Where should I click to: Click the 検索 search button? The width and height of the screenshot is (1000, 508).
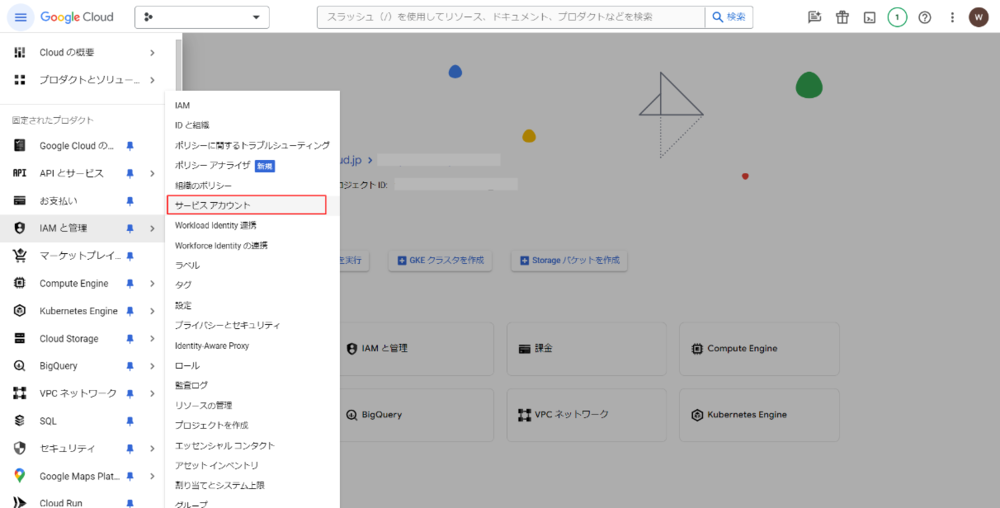tap(729, 17)
